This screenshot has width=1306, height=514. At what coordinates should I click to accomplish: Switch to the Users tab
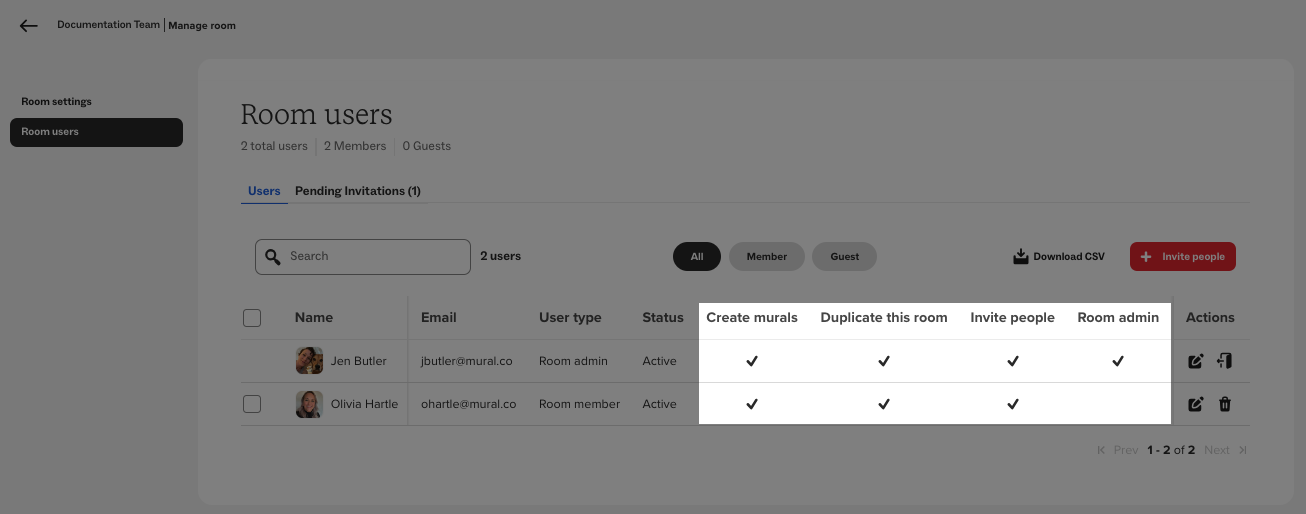coord(264,191)
